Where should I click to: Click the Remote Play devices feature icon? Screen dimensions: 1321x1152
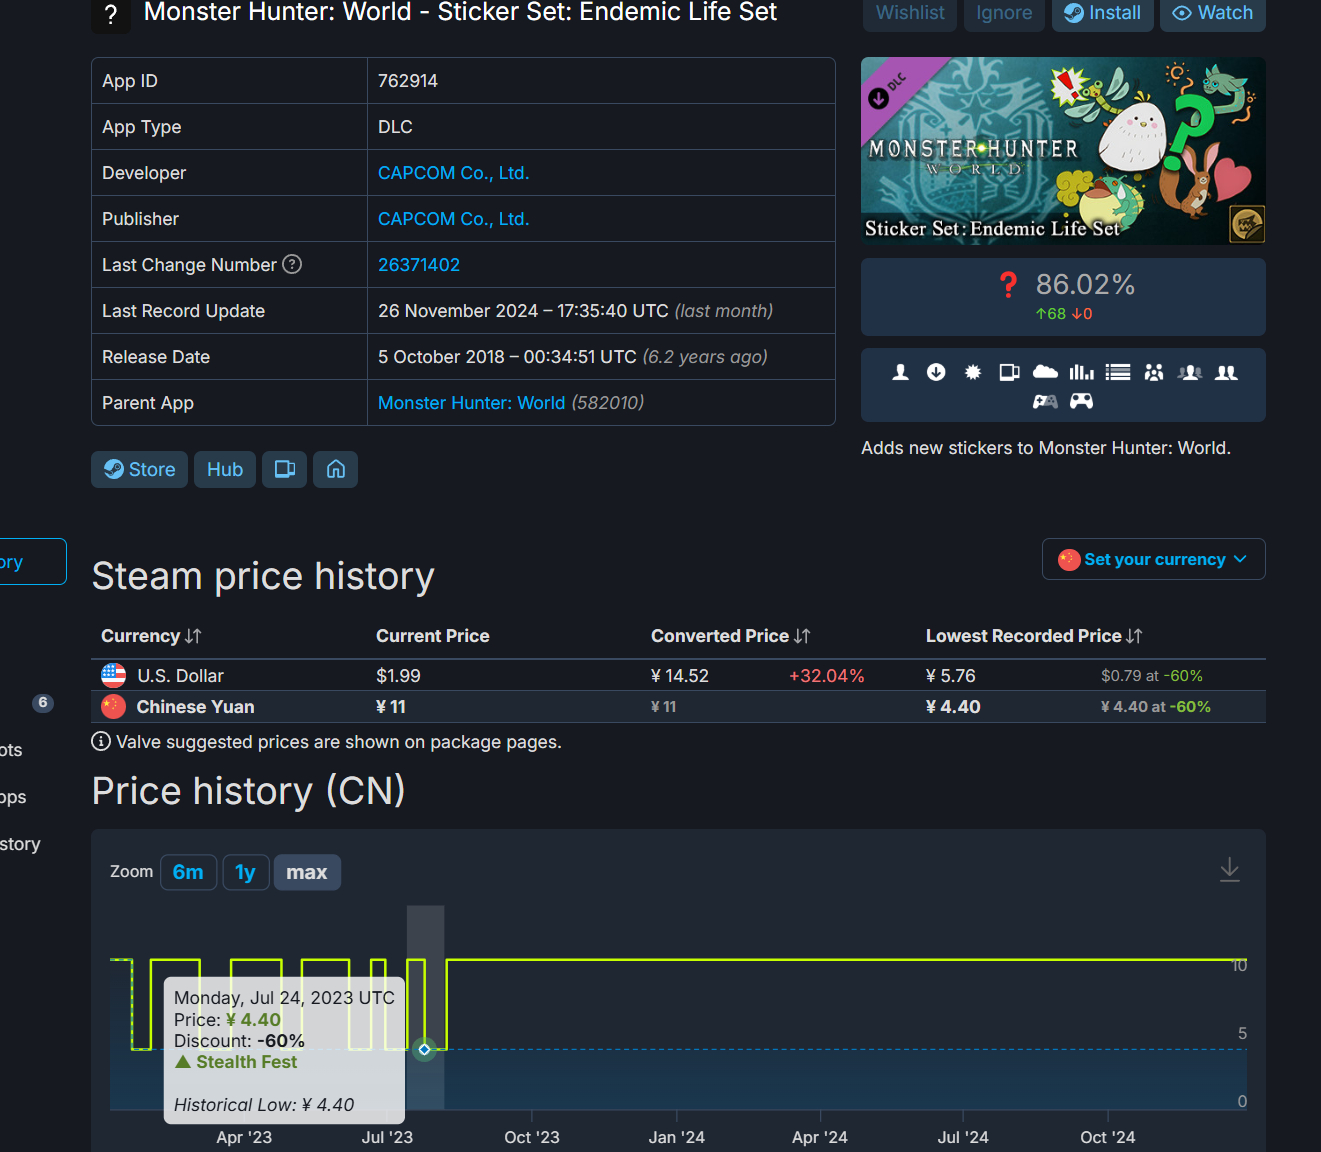(1009, 373)
